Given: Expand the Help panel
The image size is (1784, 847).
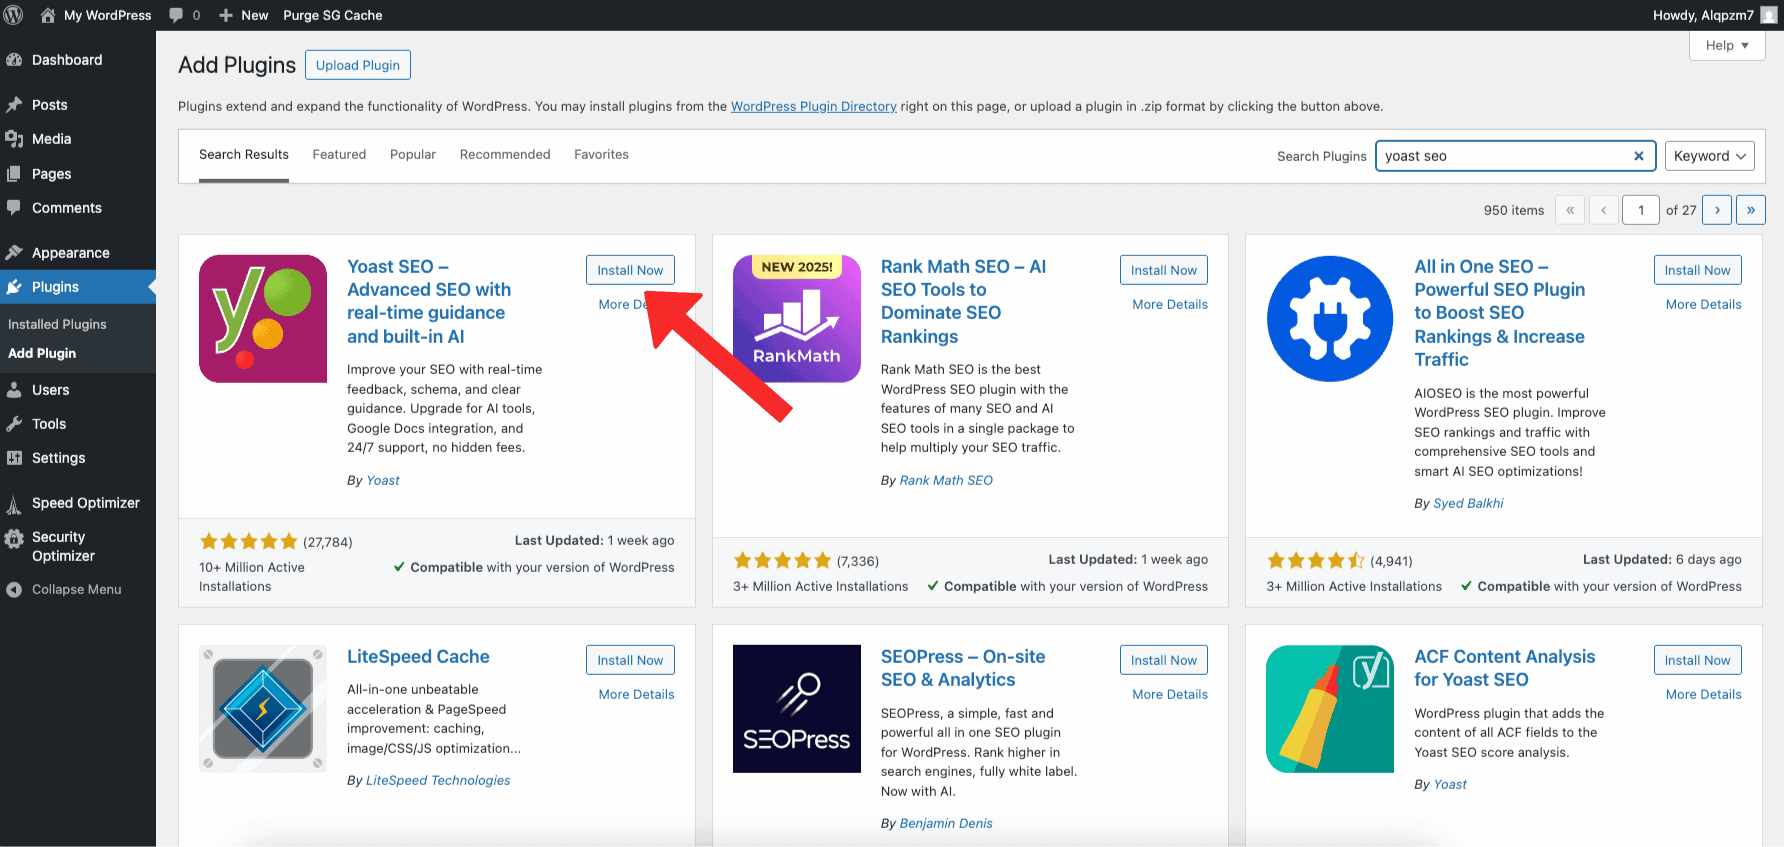Looking at the screenshot, I should pyautogui.click(x=1727, y=46).
